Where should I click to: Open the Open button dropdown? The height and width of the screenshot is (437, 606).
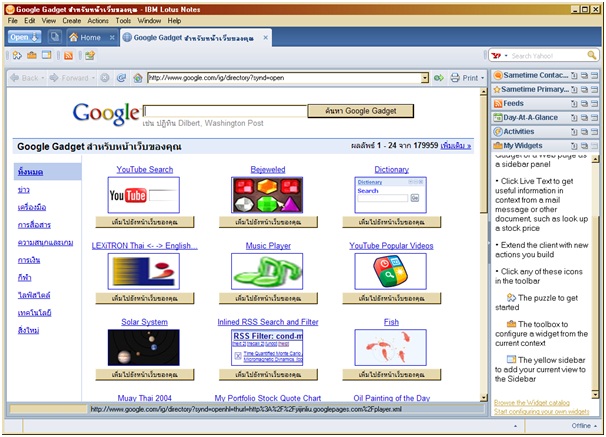click(x=35, y=37)
